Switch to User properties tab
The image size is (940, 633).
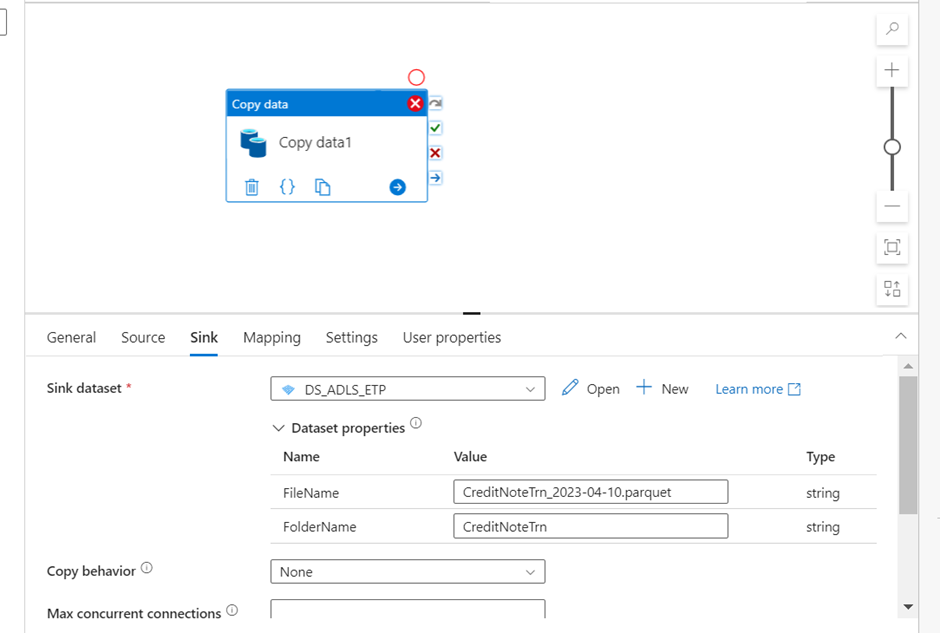click(x=452, y=337)
